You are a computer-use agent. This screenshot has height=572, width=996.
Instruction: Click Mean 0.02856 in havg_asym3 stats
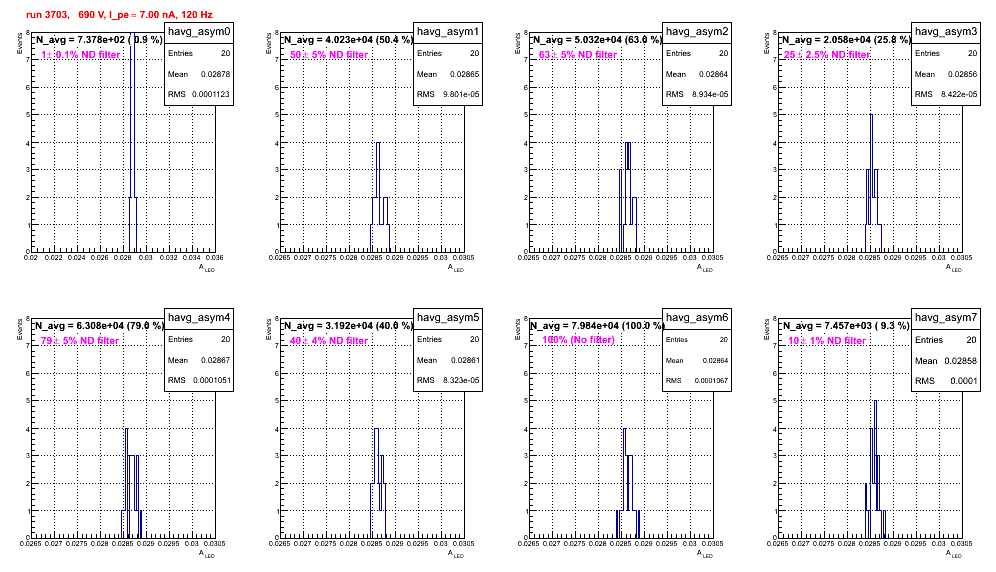click(946, 74)
